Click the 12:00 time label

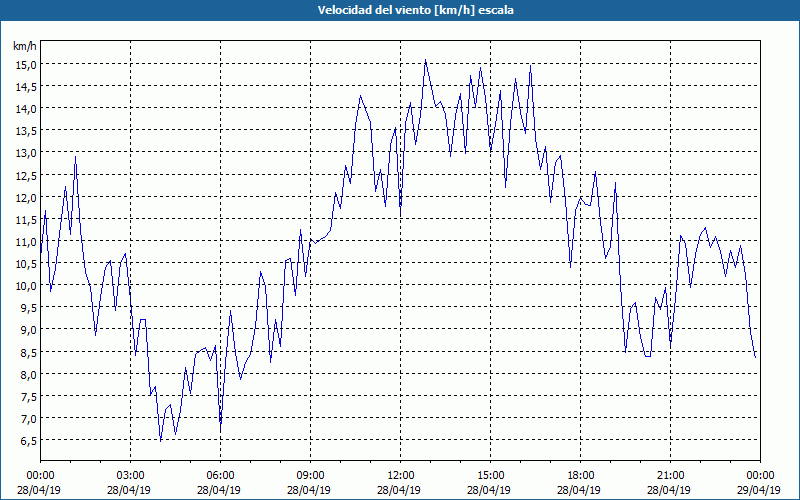click(401, 476)
